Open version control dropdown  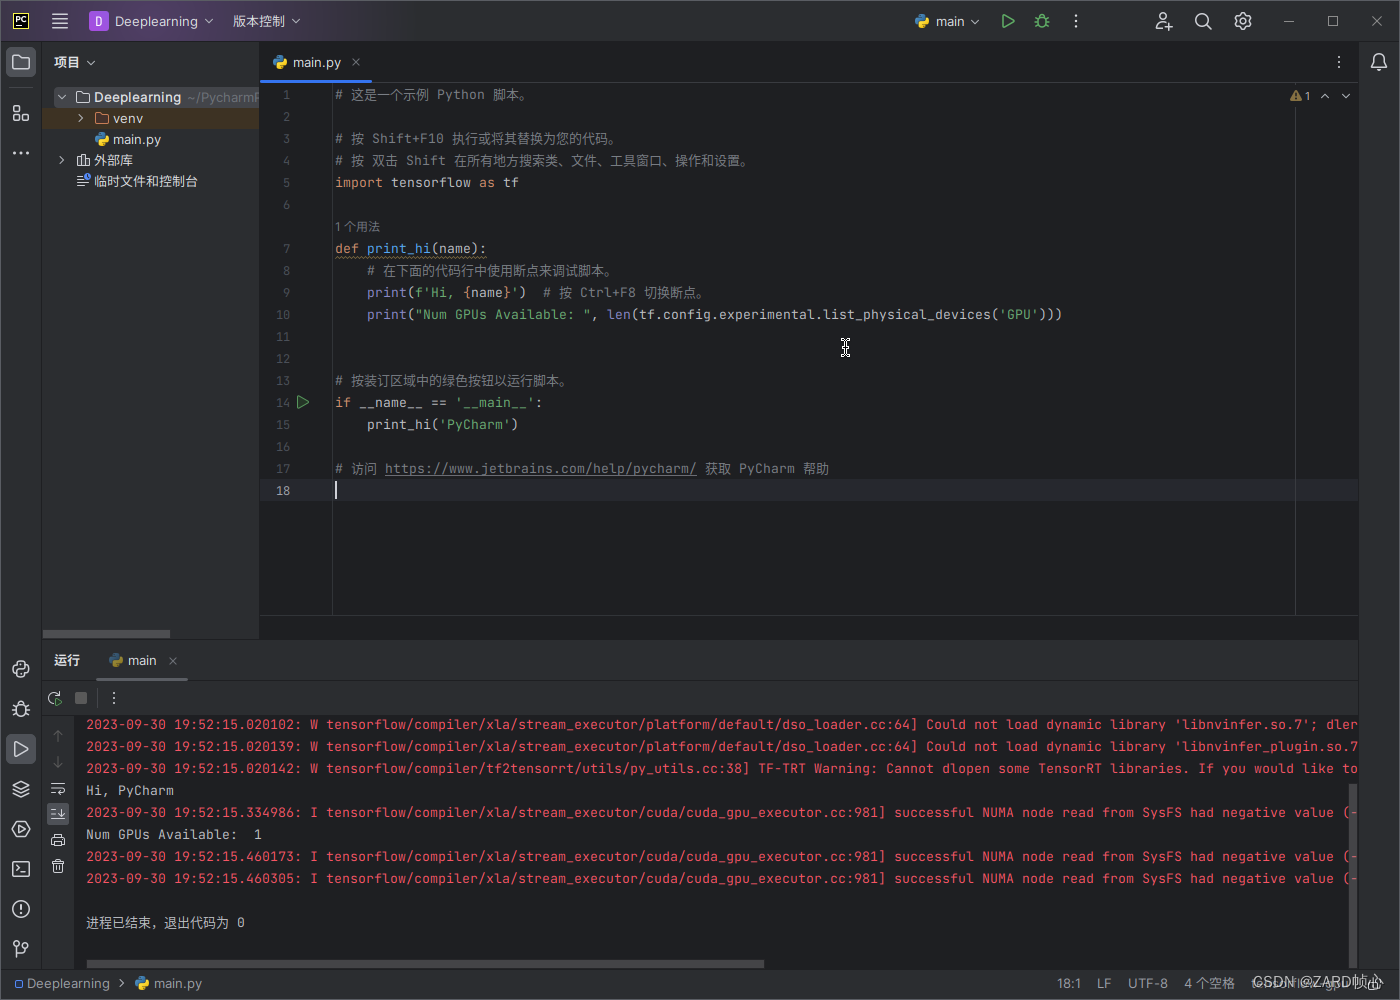click(x=267, y=21)
